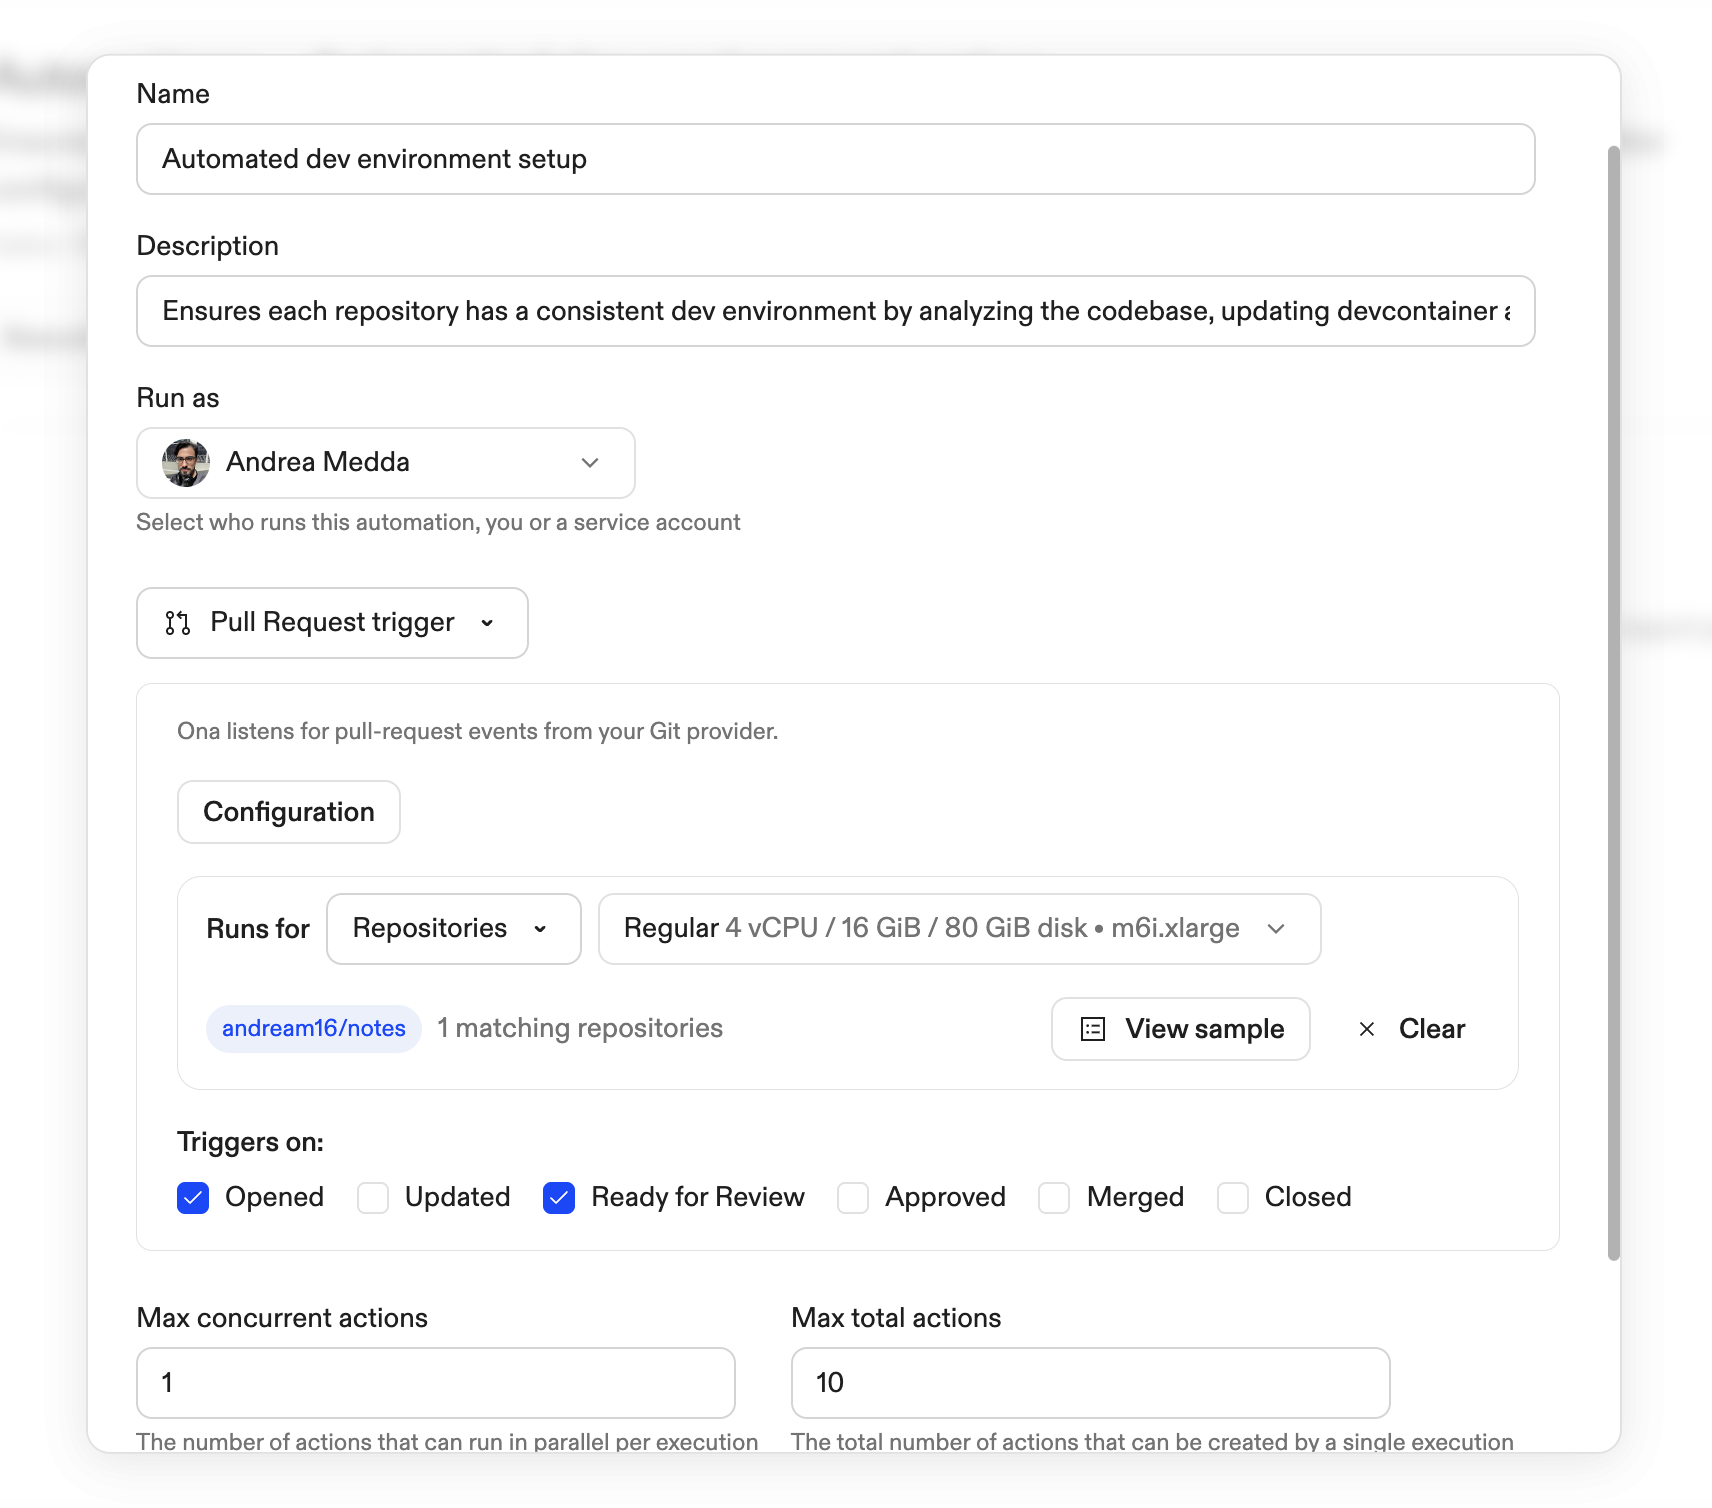The height and width of the screenshot is (1508, 1712).
Task: Enable the Approved trigger
Action: [852, 1197]
